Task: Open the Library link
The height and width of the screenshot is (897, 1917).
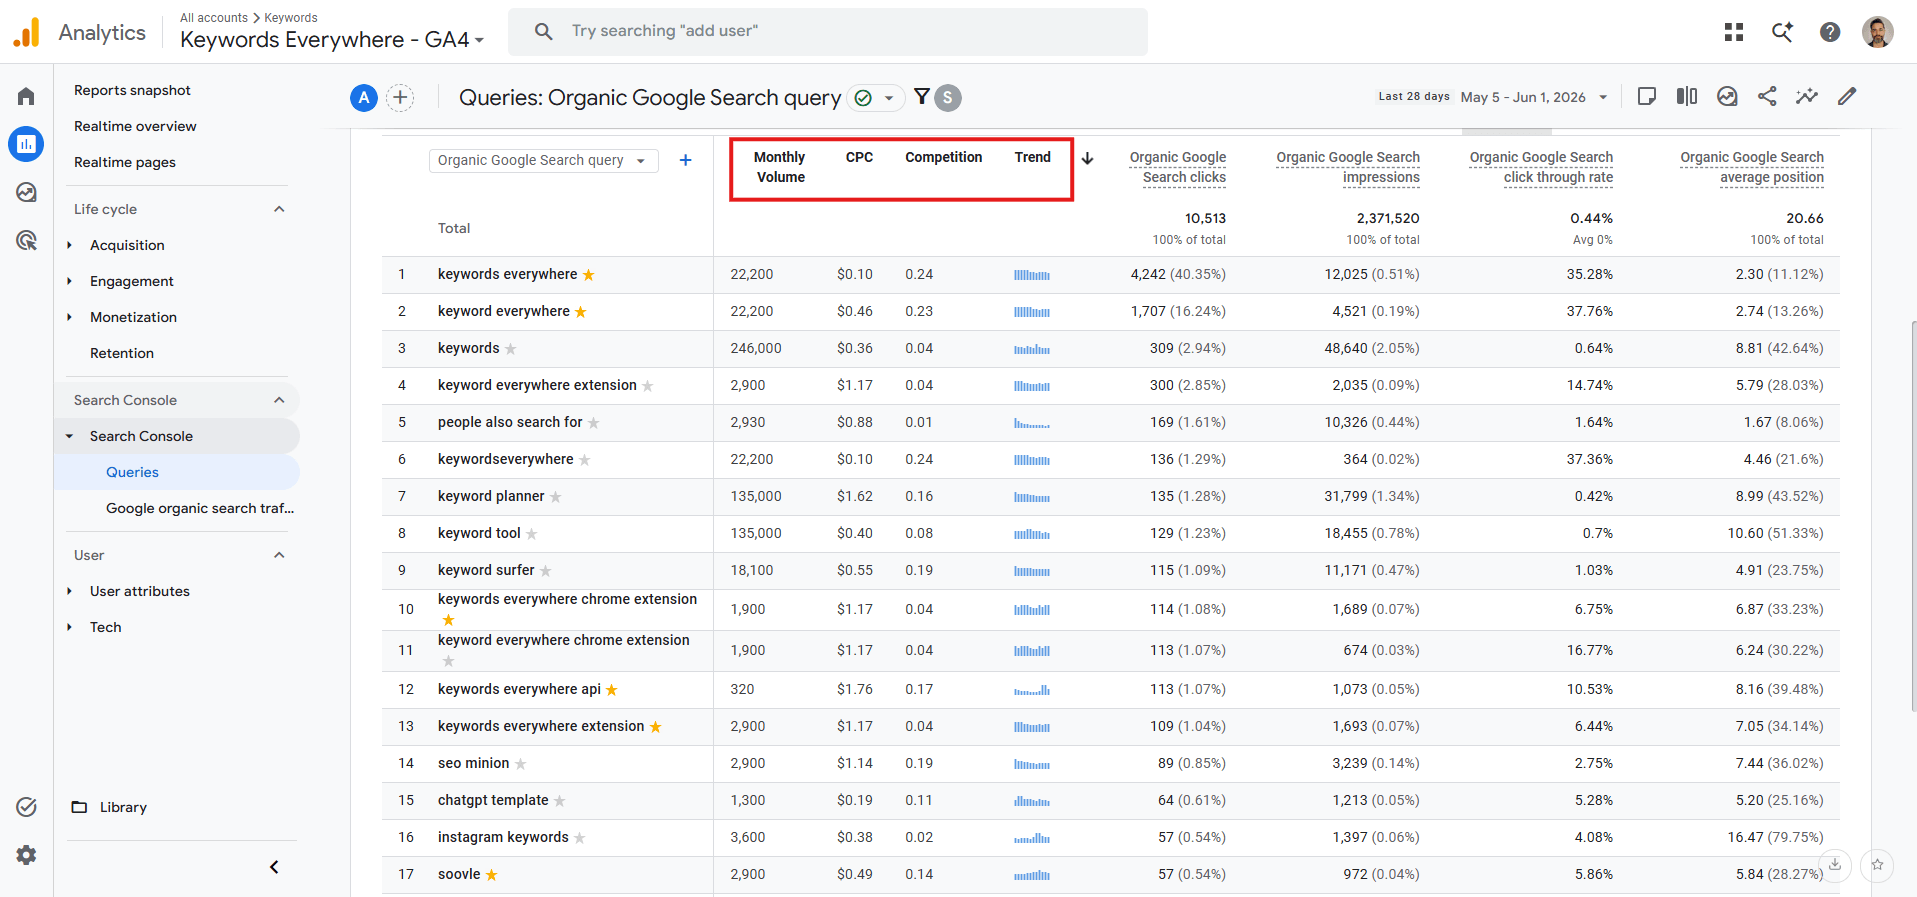Action: tap(110, 807)
